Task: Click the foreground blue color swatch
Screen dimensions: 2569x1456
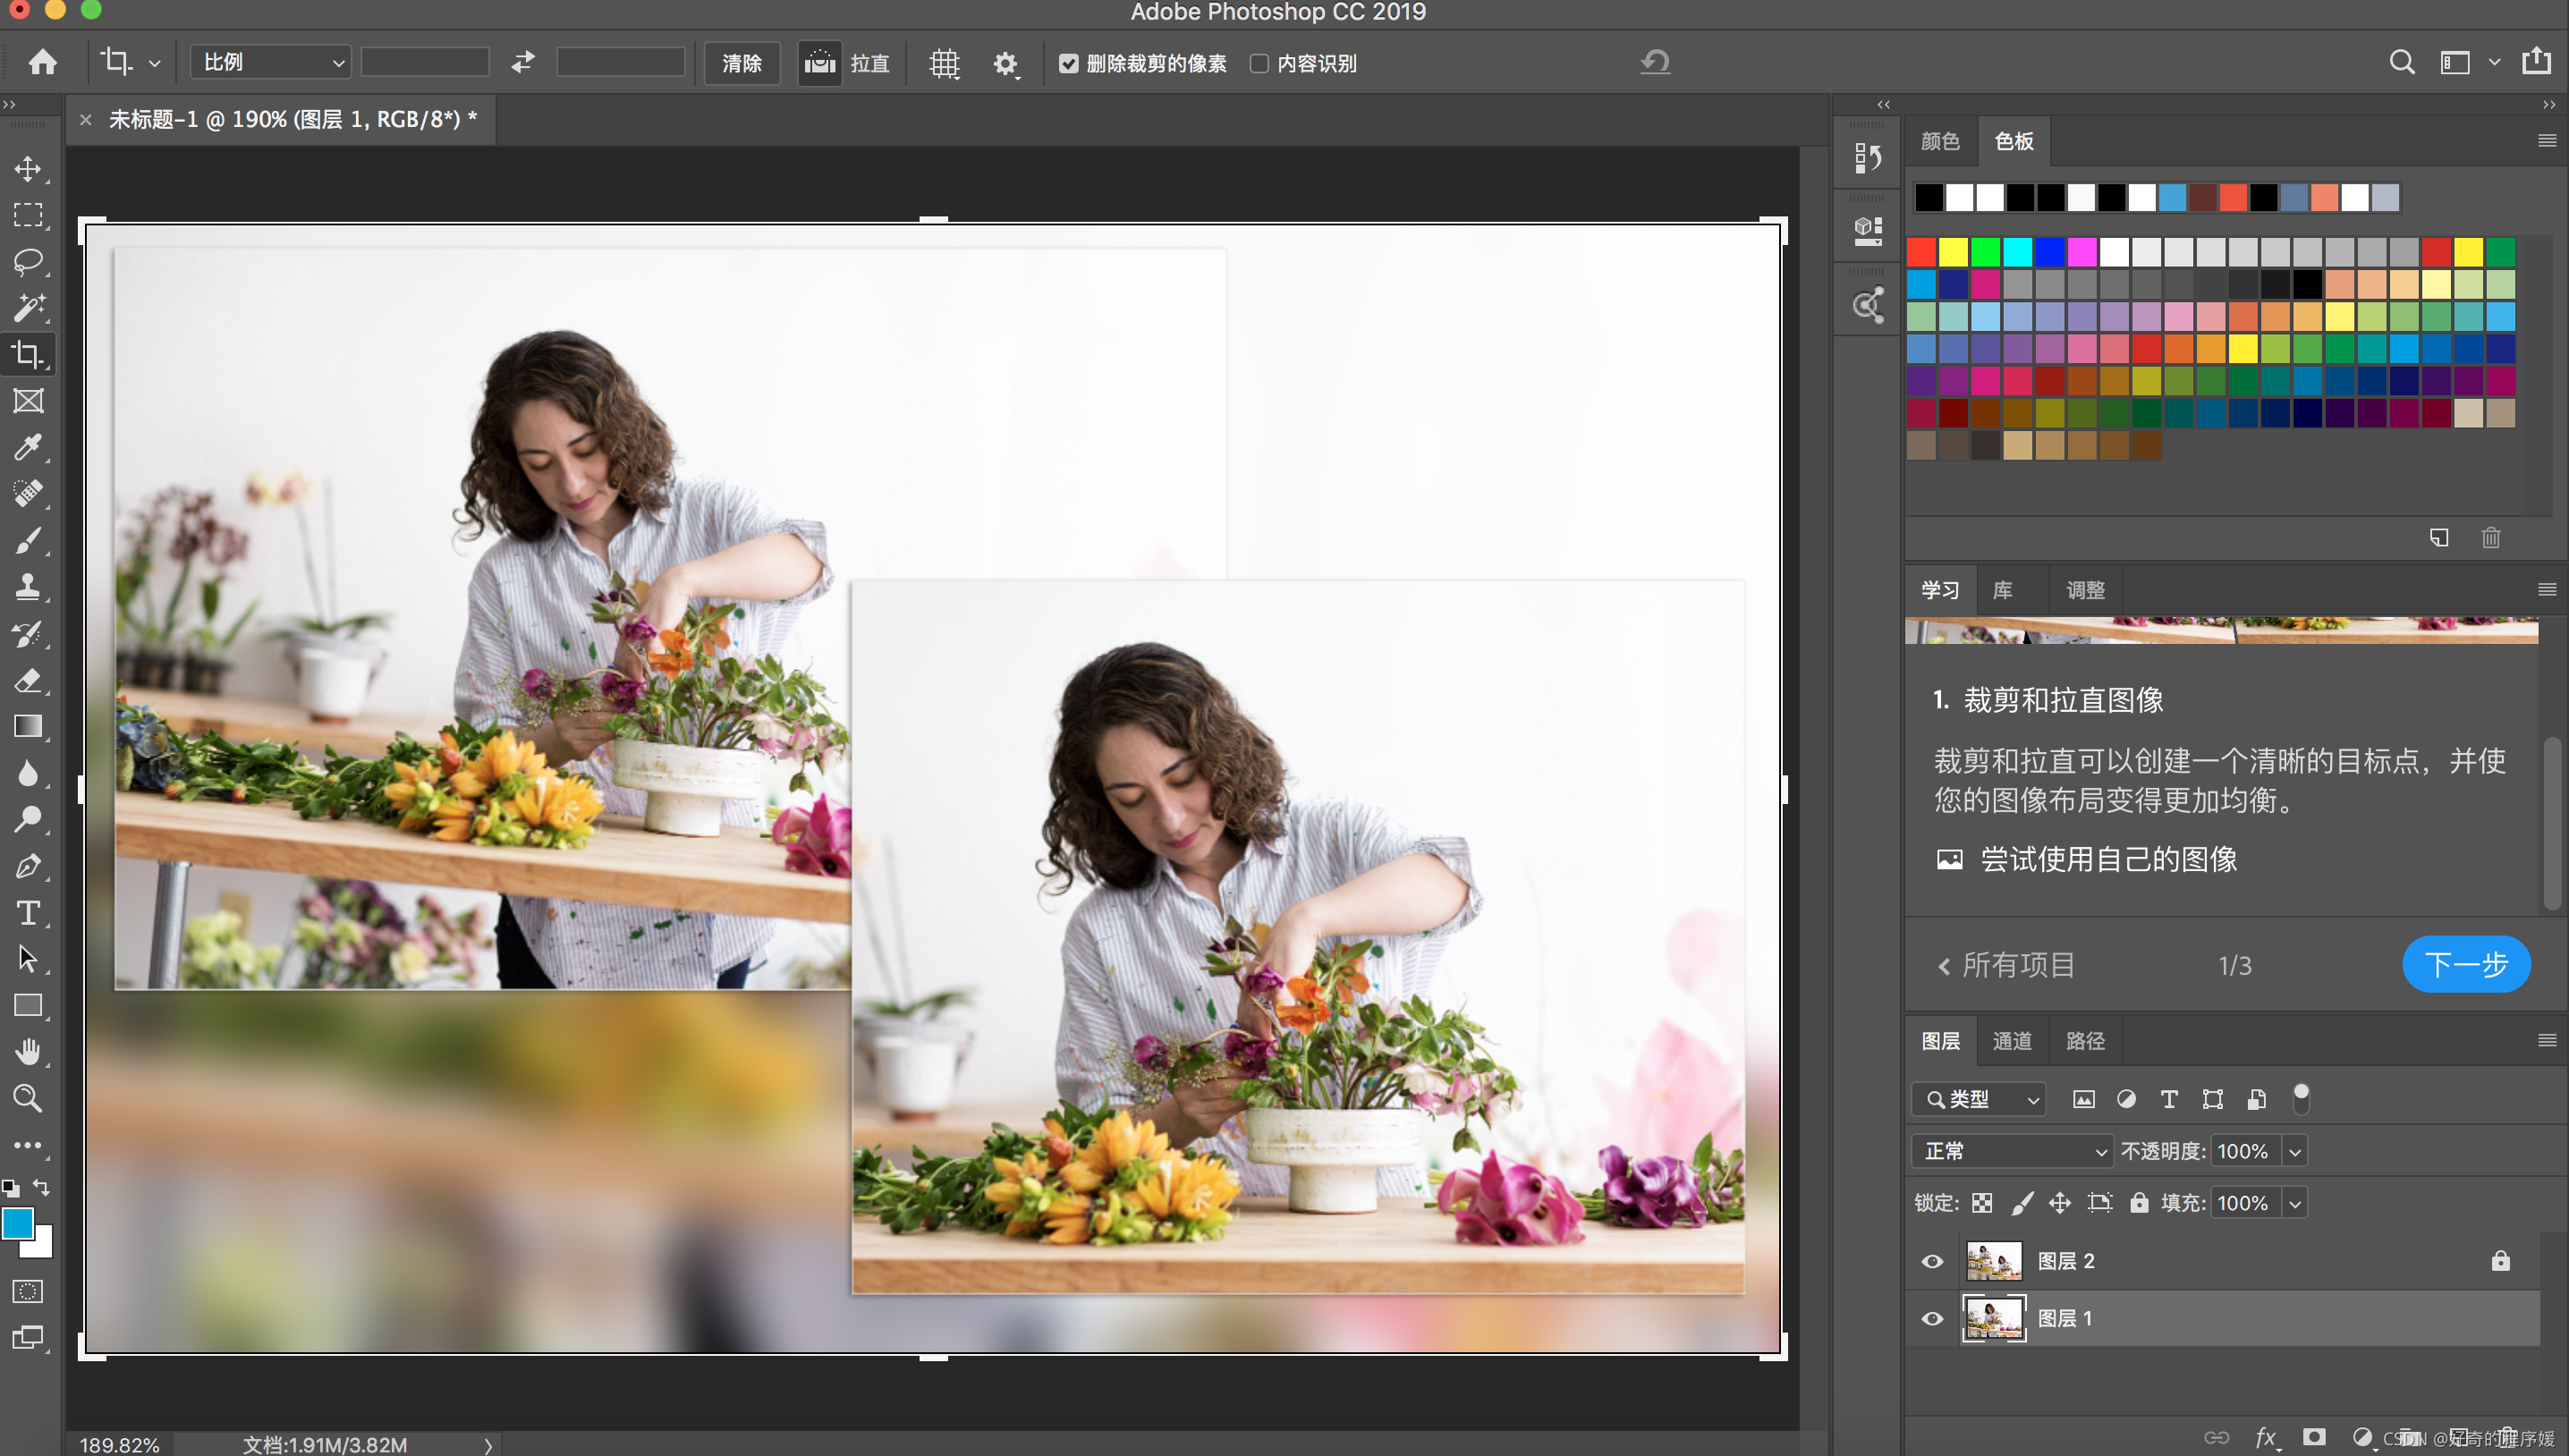Action: click(x=17, y=1223)
